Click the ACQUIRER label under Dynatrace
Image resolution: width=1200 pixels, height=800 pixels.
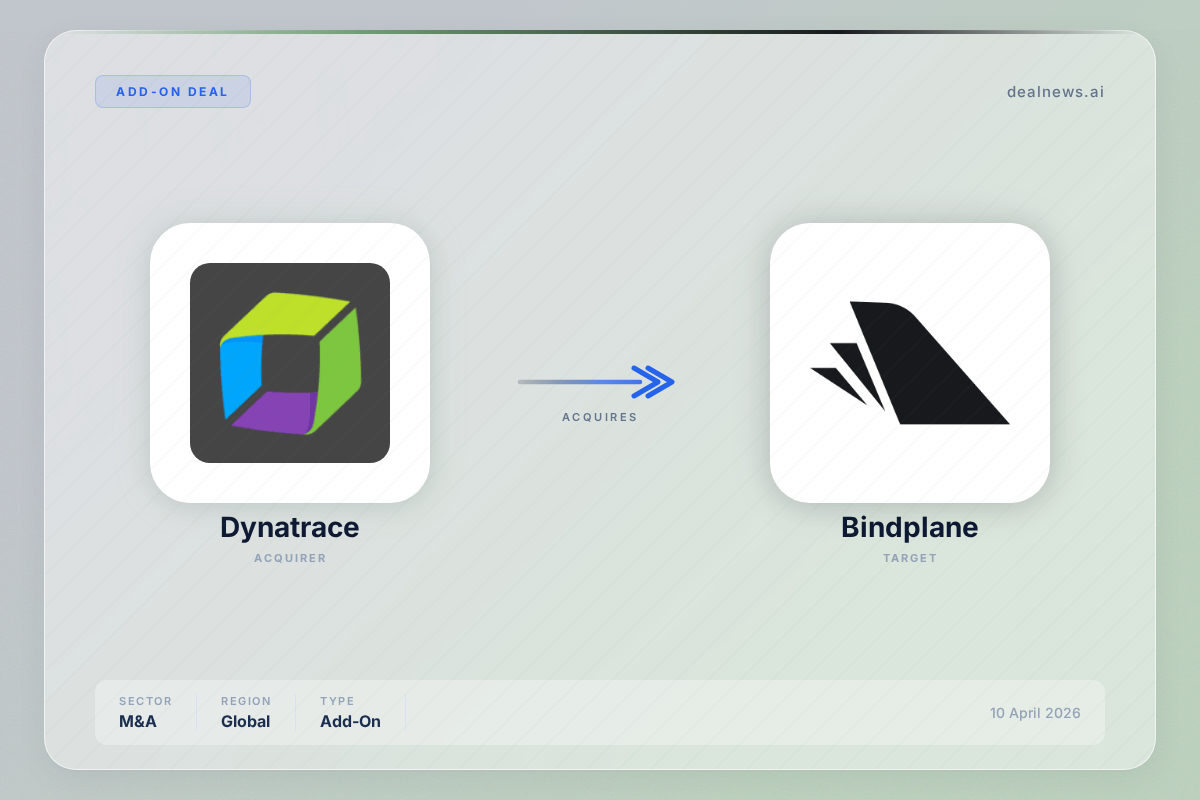tap(289, 558)
